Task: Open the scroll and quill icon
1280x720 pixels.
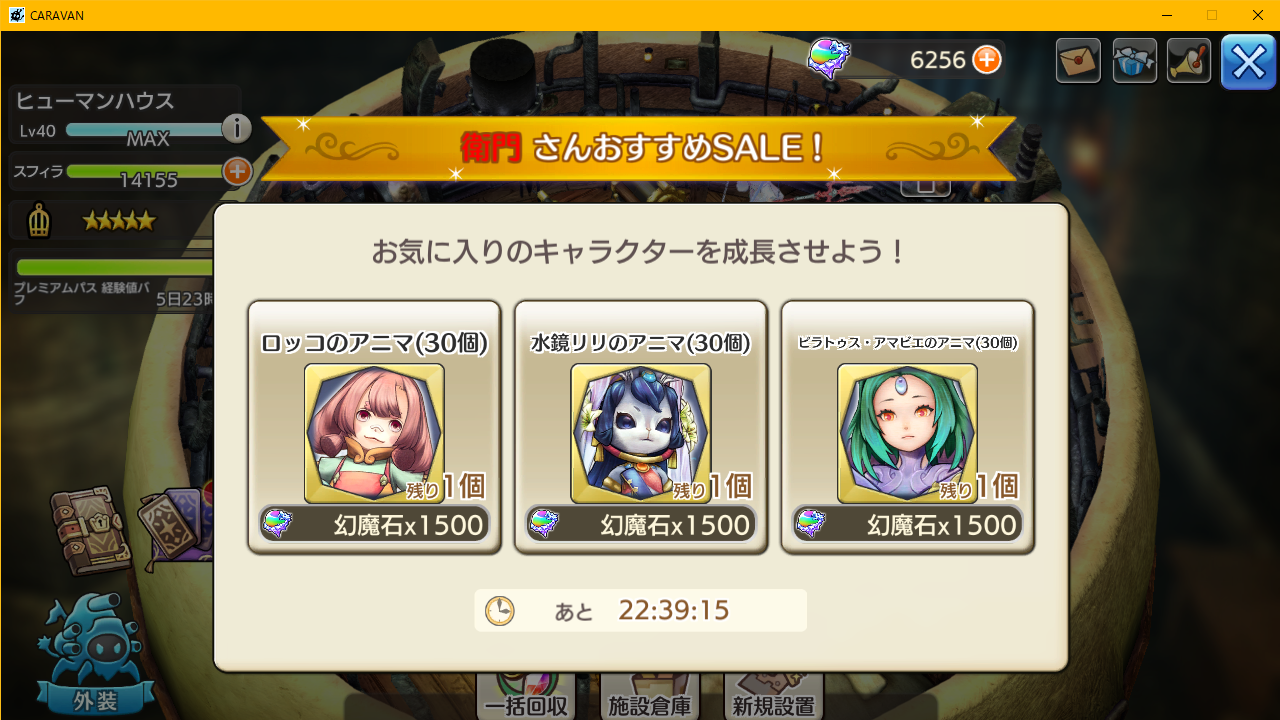Action: pos(1189,61)
